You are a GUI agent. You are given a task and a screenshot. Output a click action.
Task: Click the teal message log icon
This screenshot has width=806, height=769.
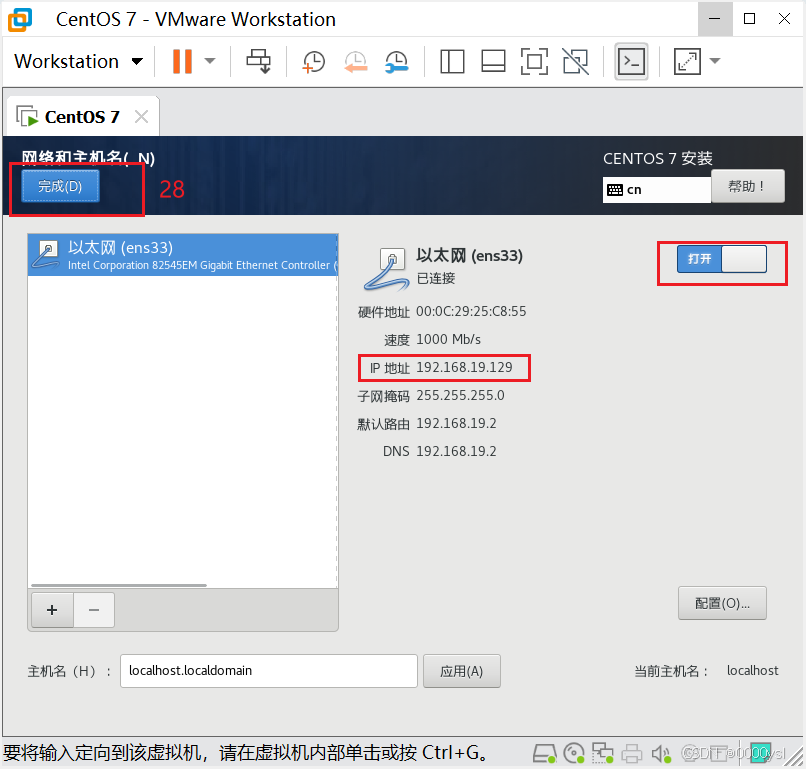(x=761, y=753)
